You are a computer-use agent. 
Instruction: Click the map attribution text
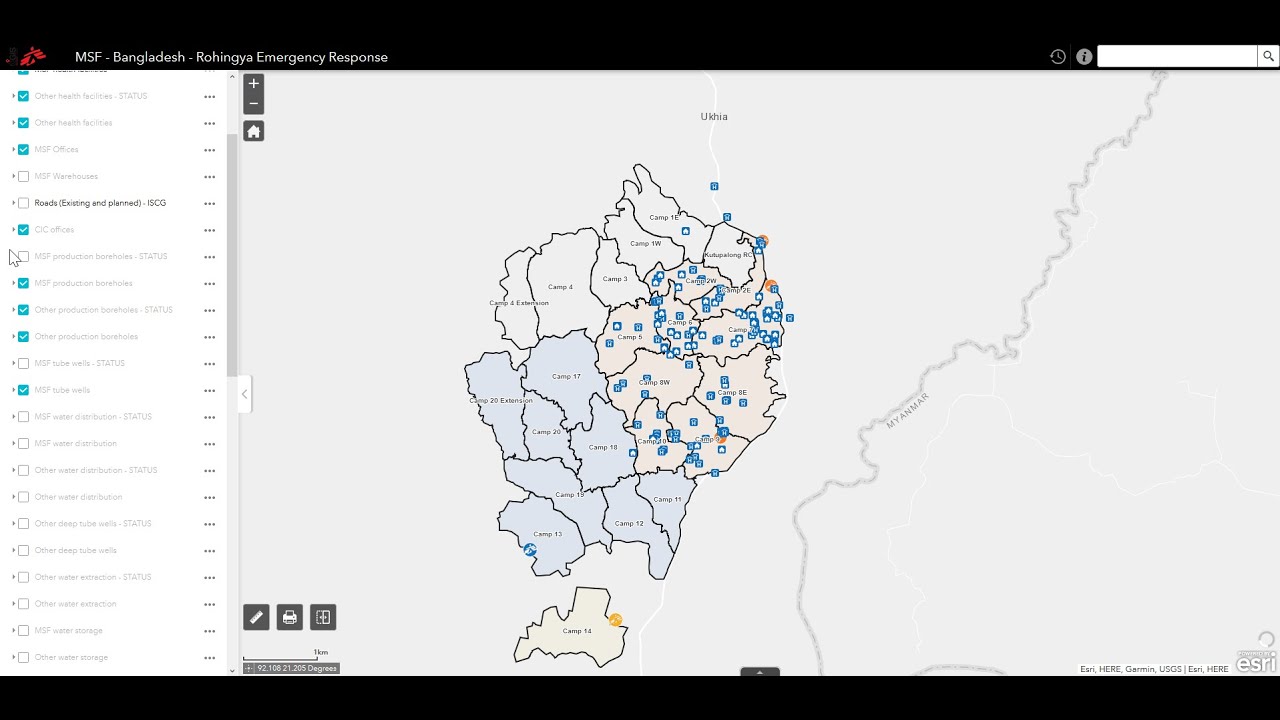[x=1154, y=669]
